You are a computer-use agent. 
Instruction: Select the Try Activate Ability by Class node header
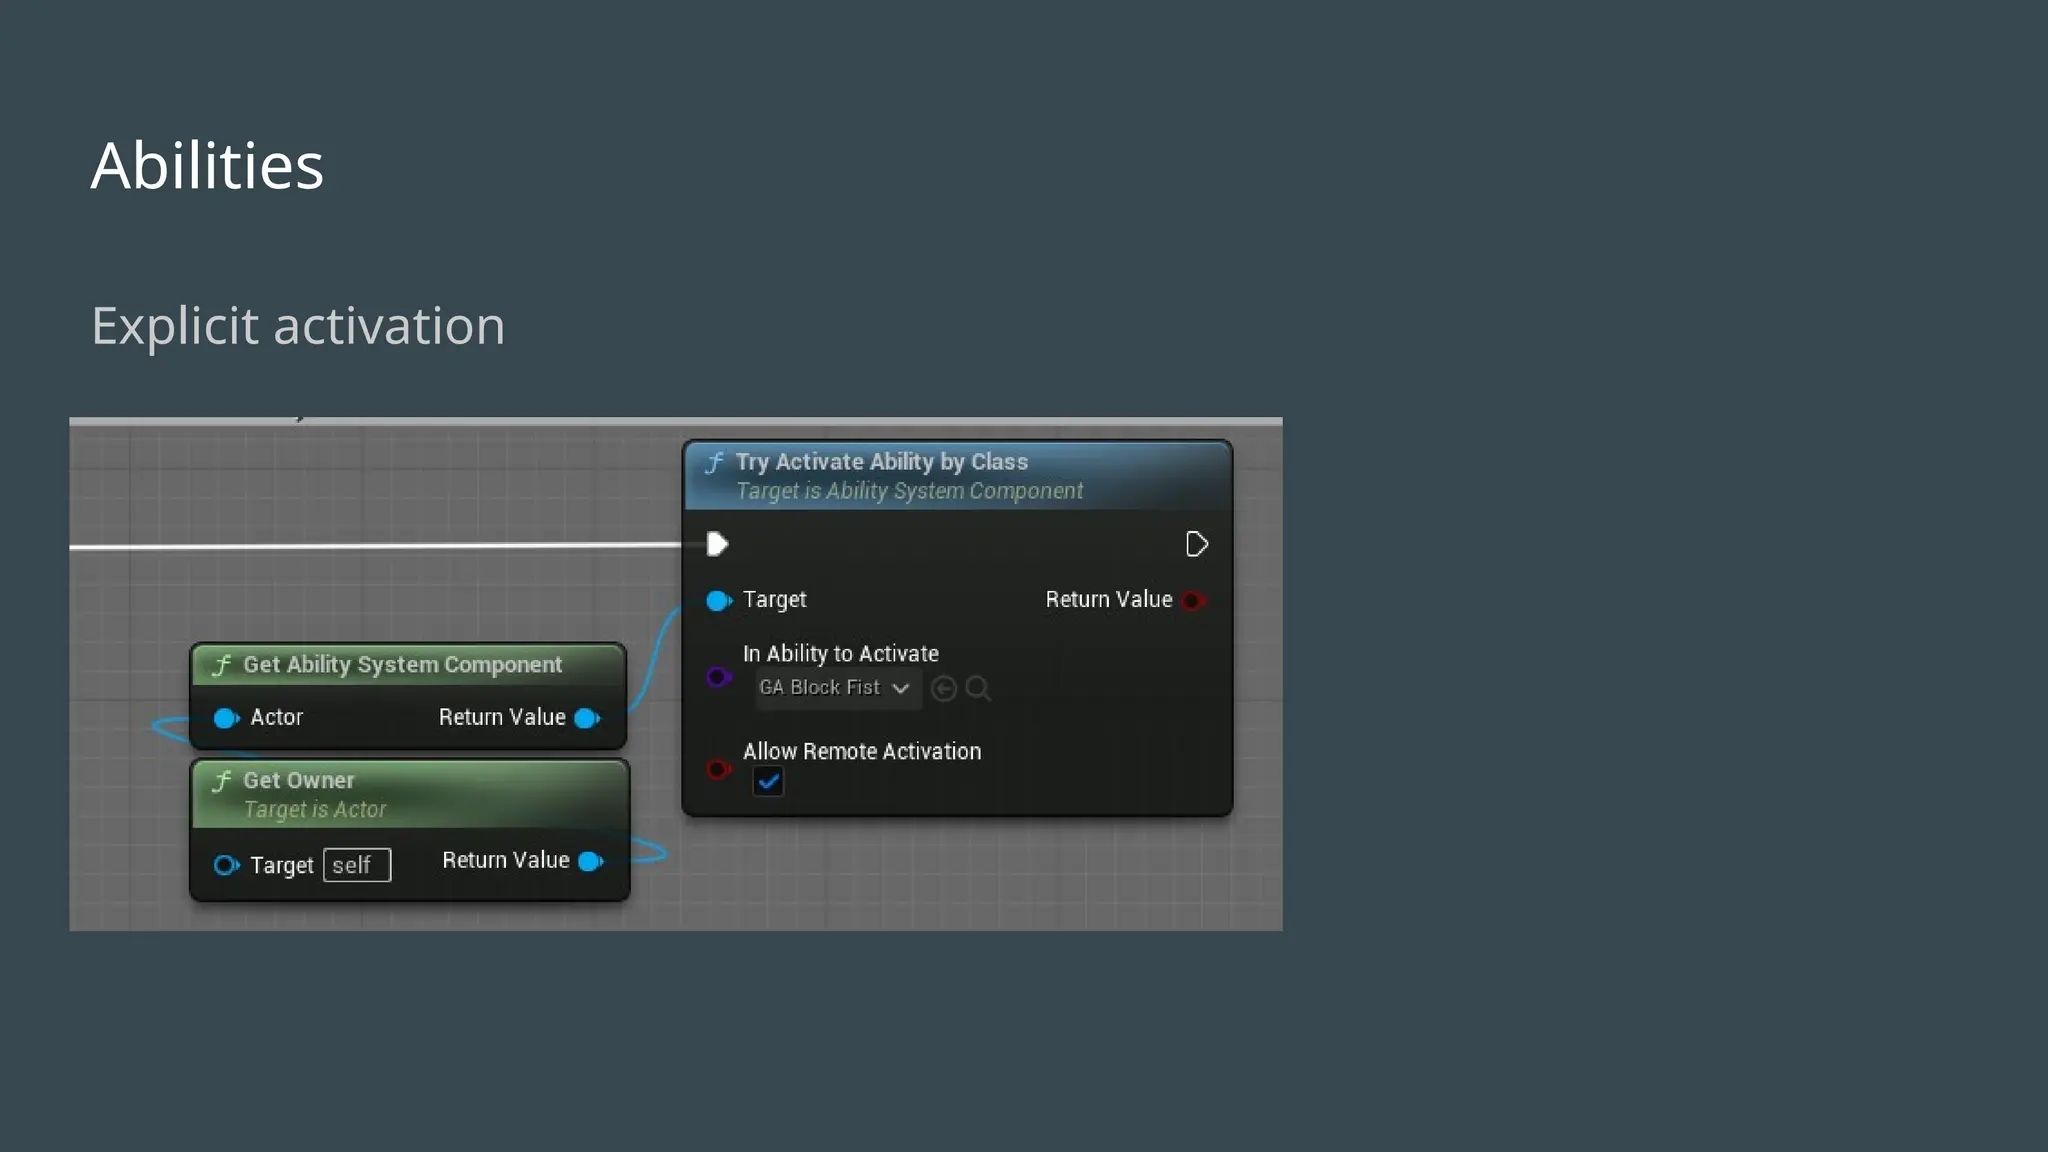pyautogui.click(x=958, y=476)
